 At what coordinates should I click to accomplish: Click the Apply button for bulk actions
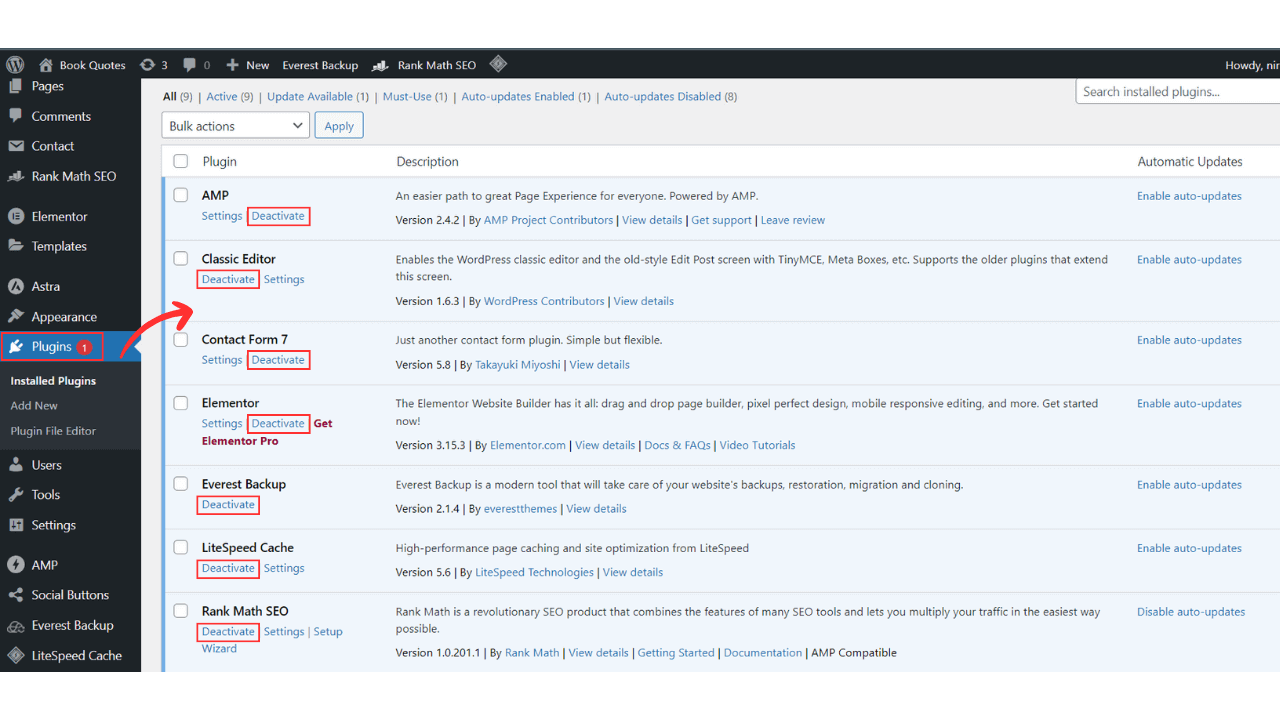pyautogui.click(x=338, y=125)
